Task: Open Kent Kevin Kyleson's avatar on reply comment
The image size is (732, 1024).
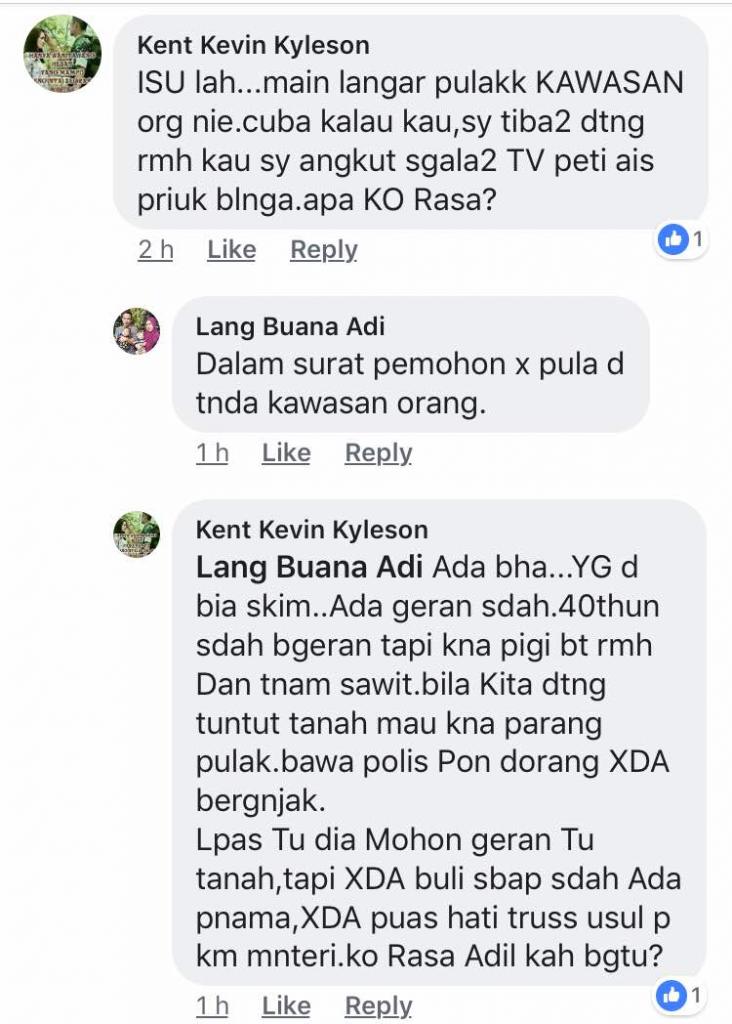Action: 136,534
